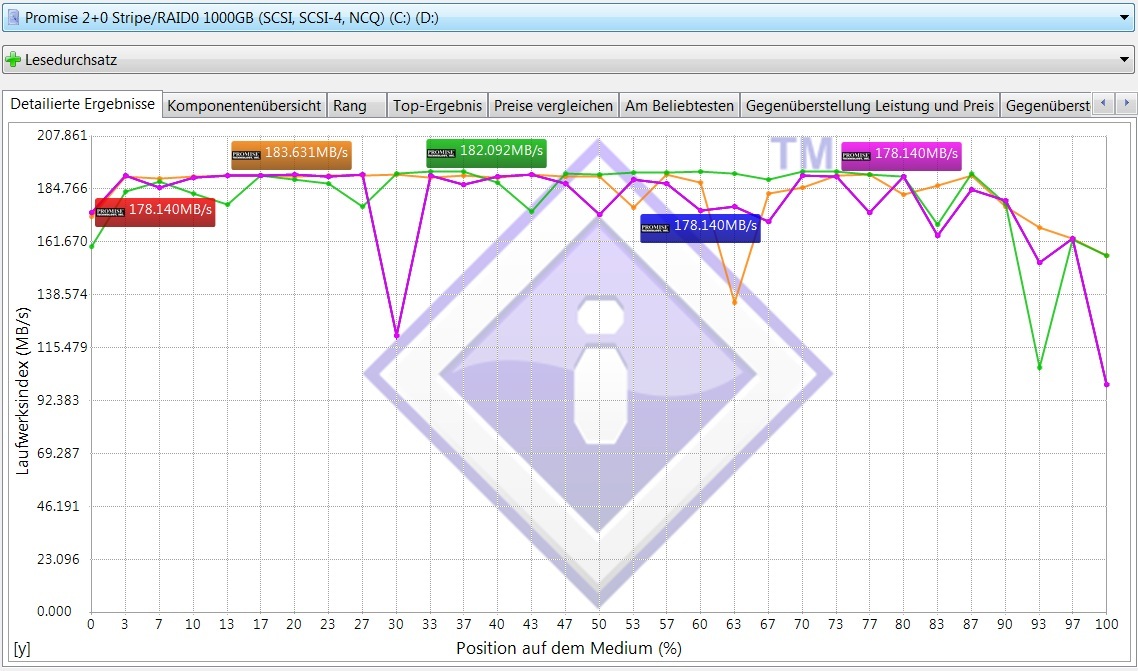Click the x-axis label 17
The height and width of the screenshot is (671, 1138).
(260, 625)
